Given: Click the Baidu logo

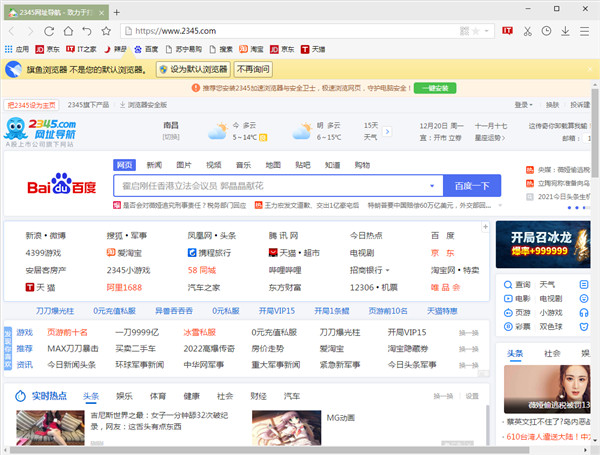Looking at the screenshot, I should click(x=62, y=184).
